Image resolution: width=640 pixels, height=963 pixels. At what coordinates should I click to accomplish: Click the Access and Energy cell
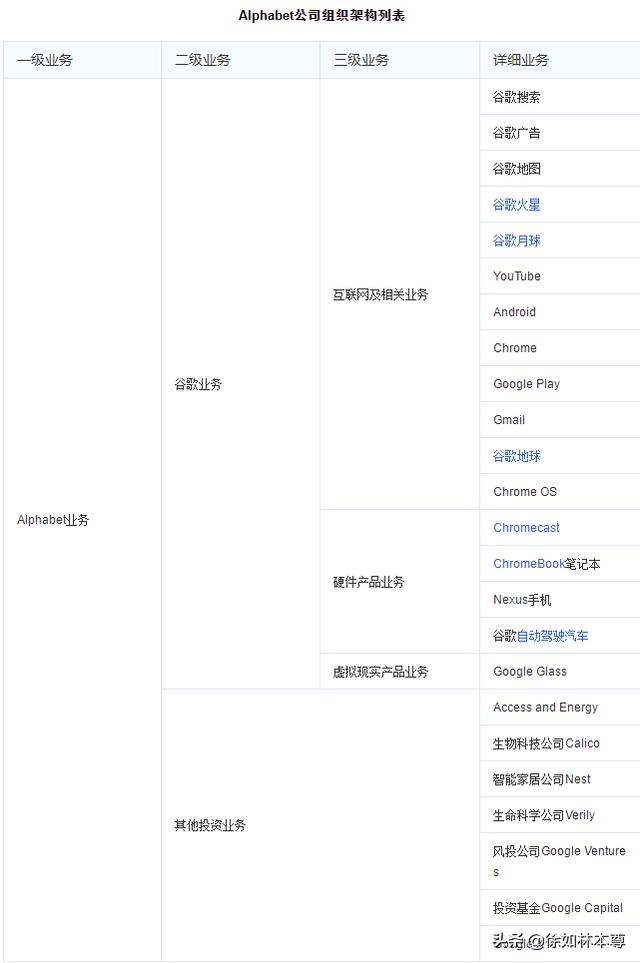pos(560,708)
